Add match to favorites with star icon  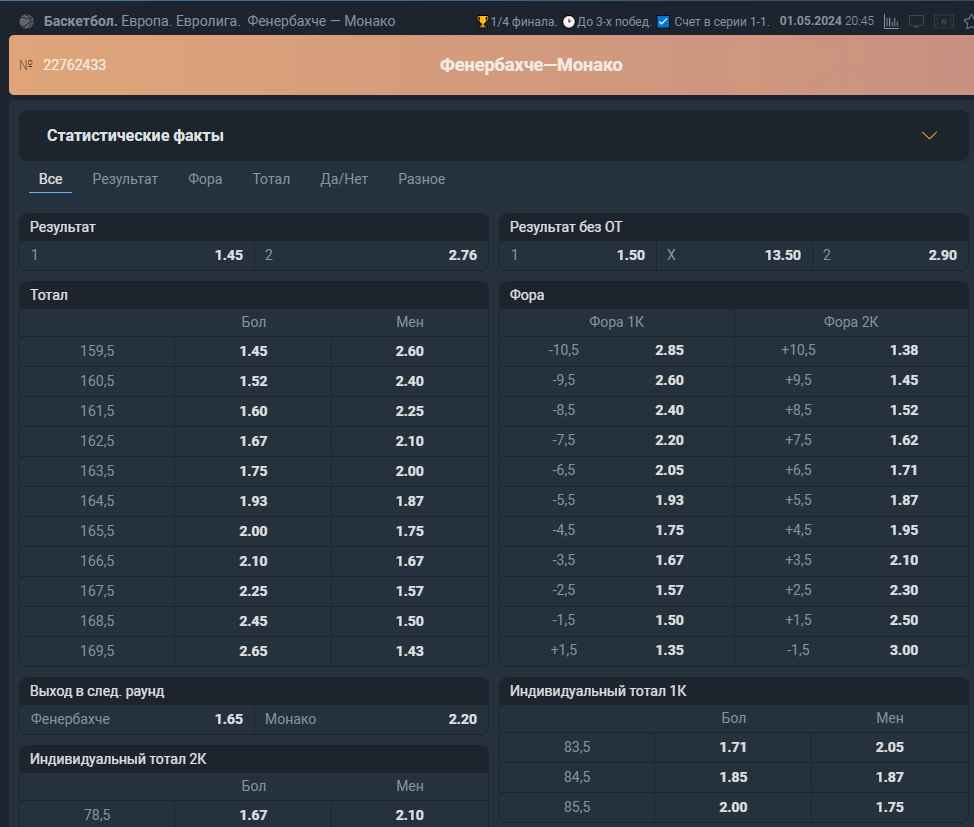click(x=968, y=22)
